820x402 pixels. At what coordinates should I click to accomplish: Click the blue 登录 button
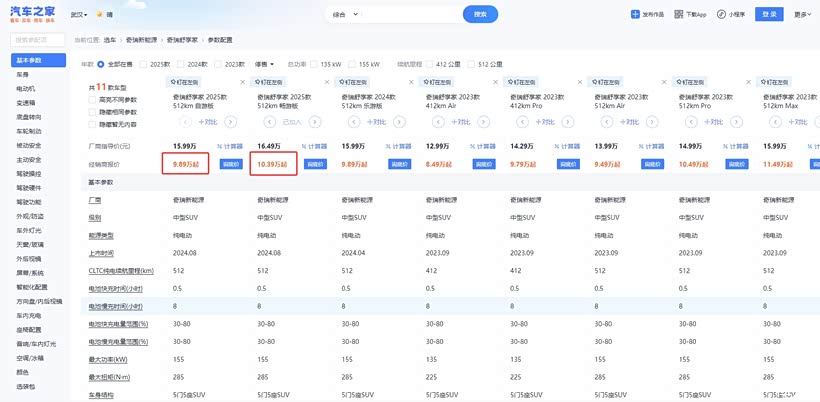[x=768, y=14]
